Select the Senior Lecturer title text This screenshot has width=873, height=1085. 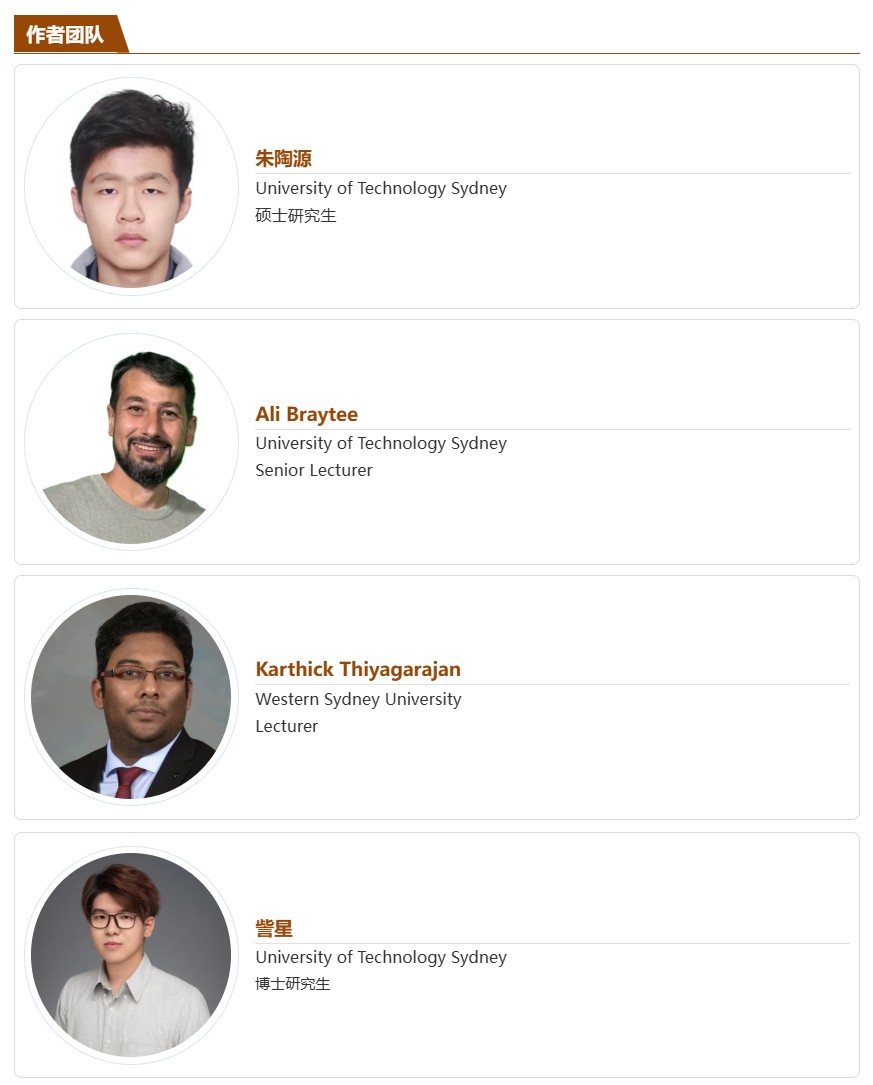point(313,470)
